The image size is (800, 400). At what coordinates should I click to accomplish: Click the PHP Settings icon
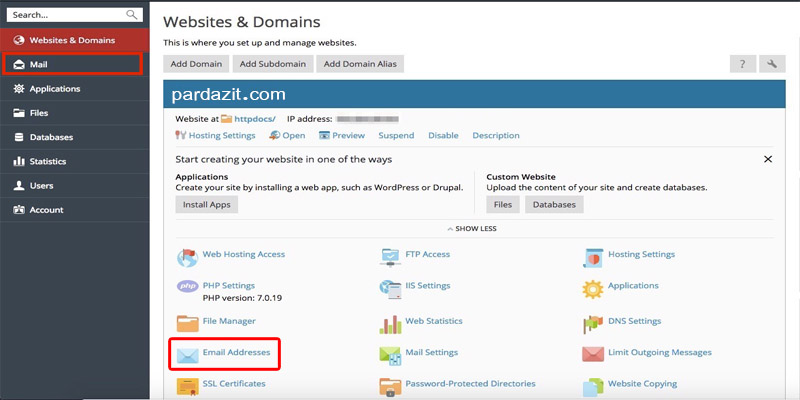(x=187, y=288)
